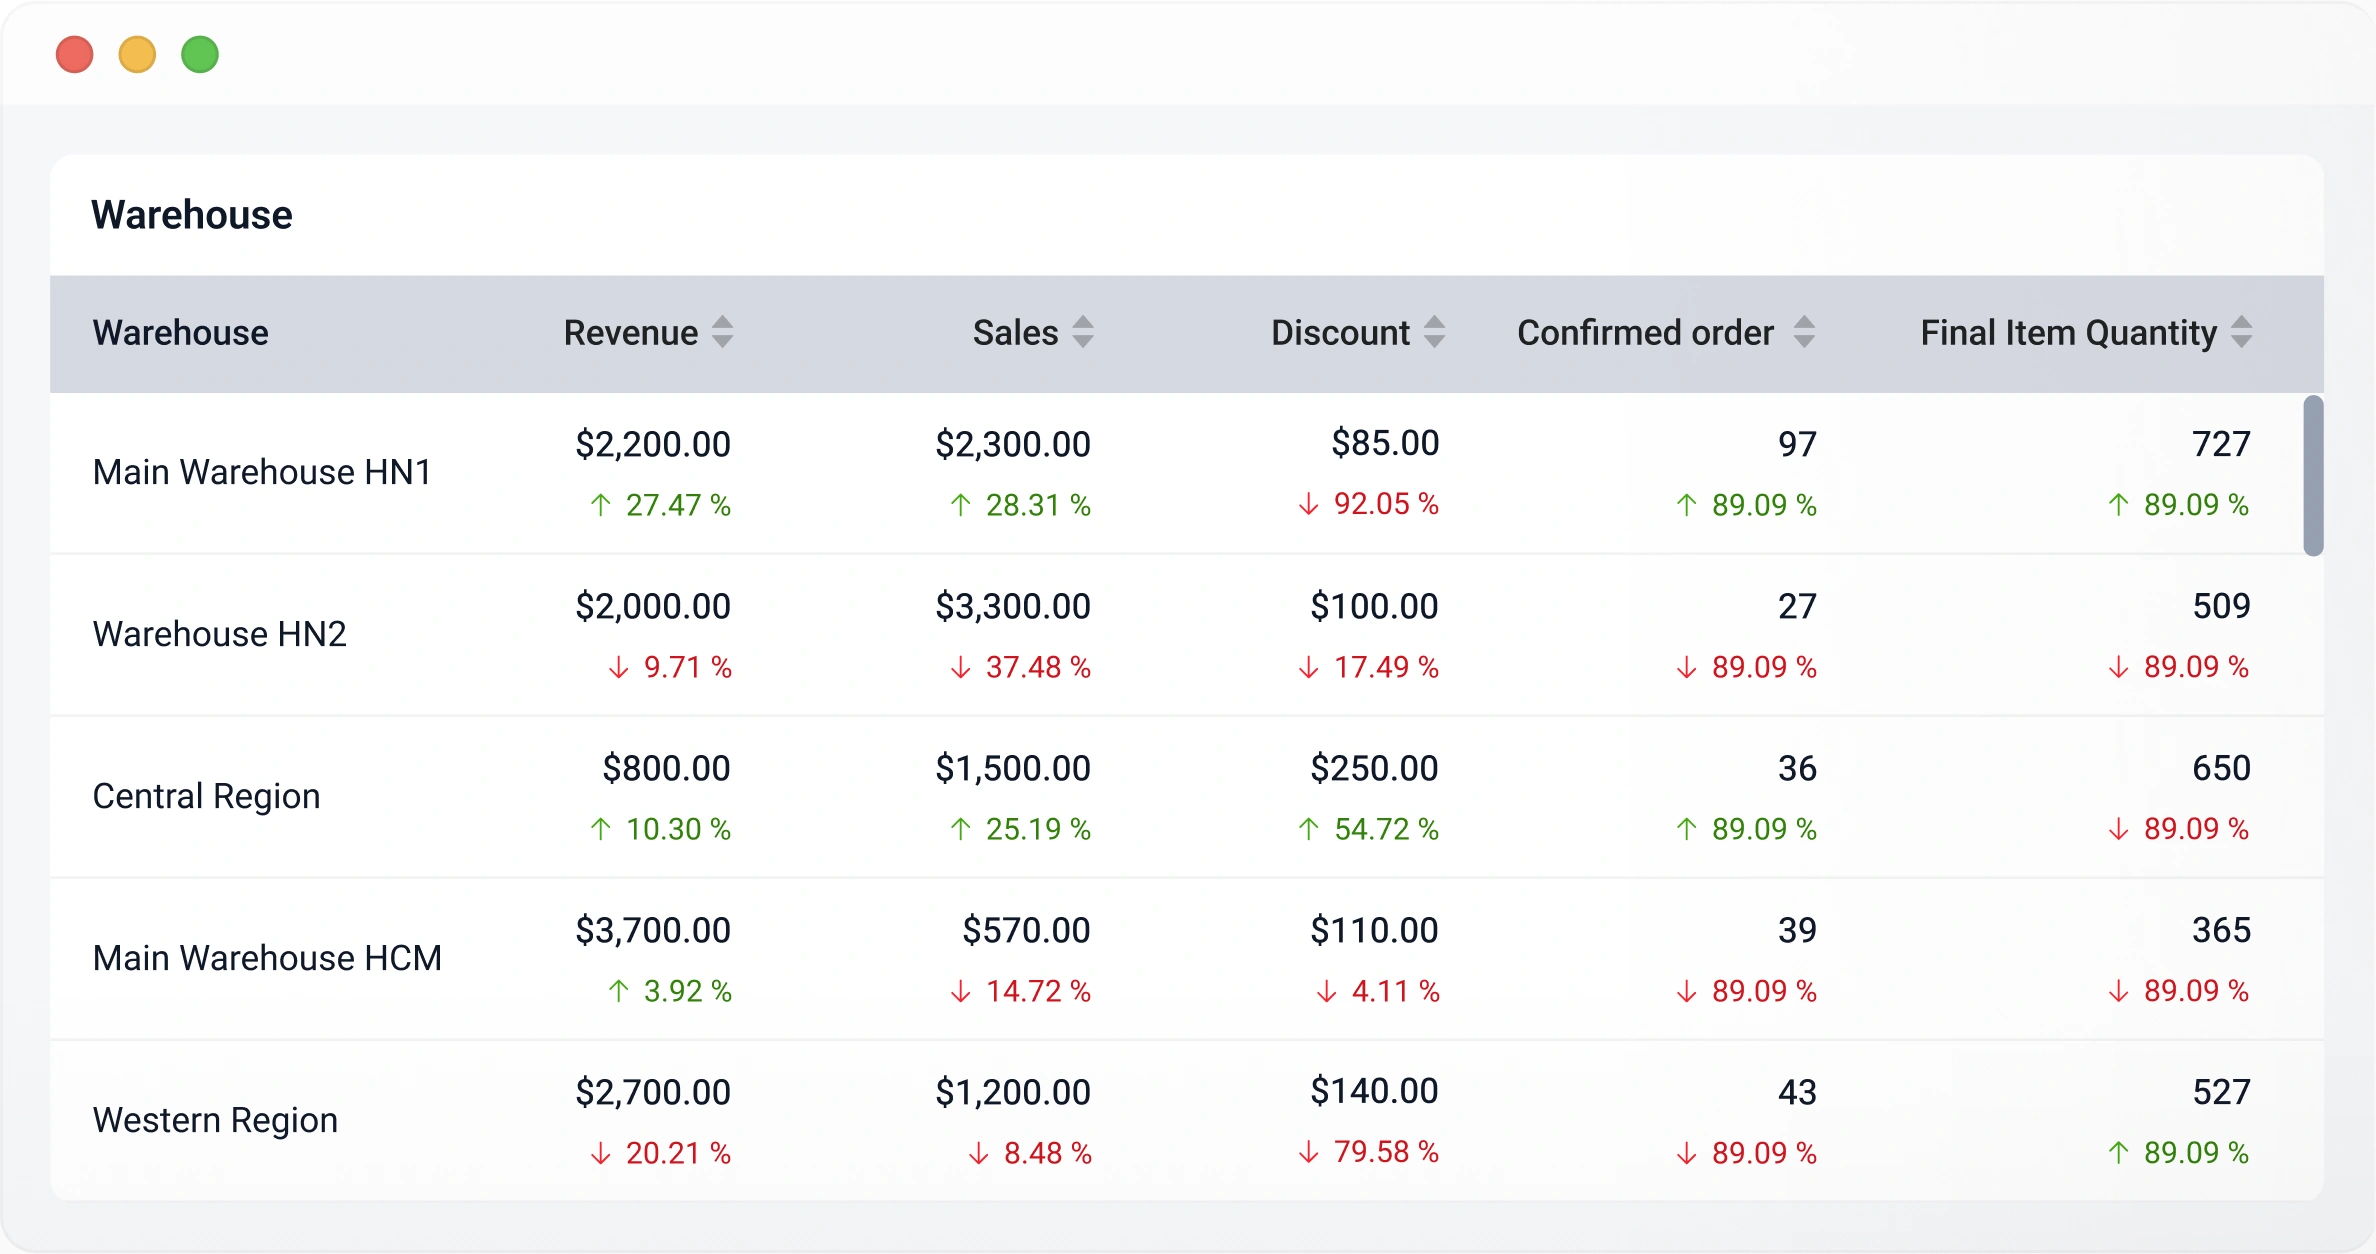Click red down arrow beside 92.05 %

pos(1308,504)
